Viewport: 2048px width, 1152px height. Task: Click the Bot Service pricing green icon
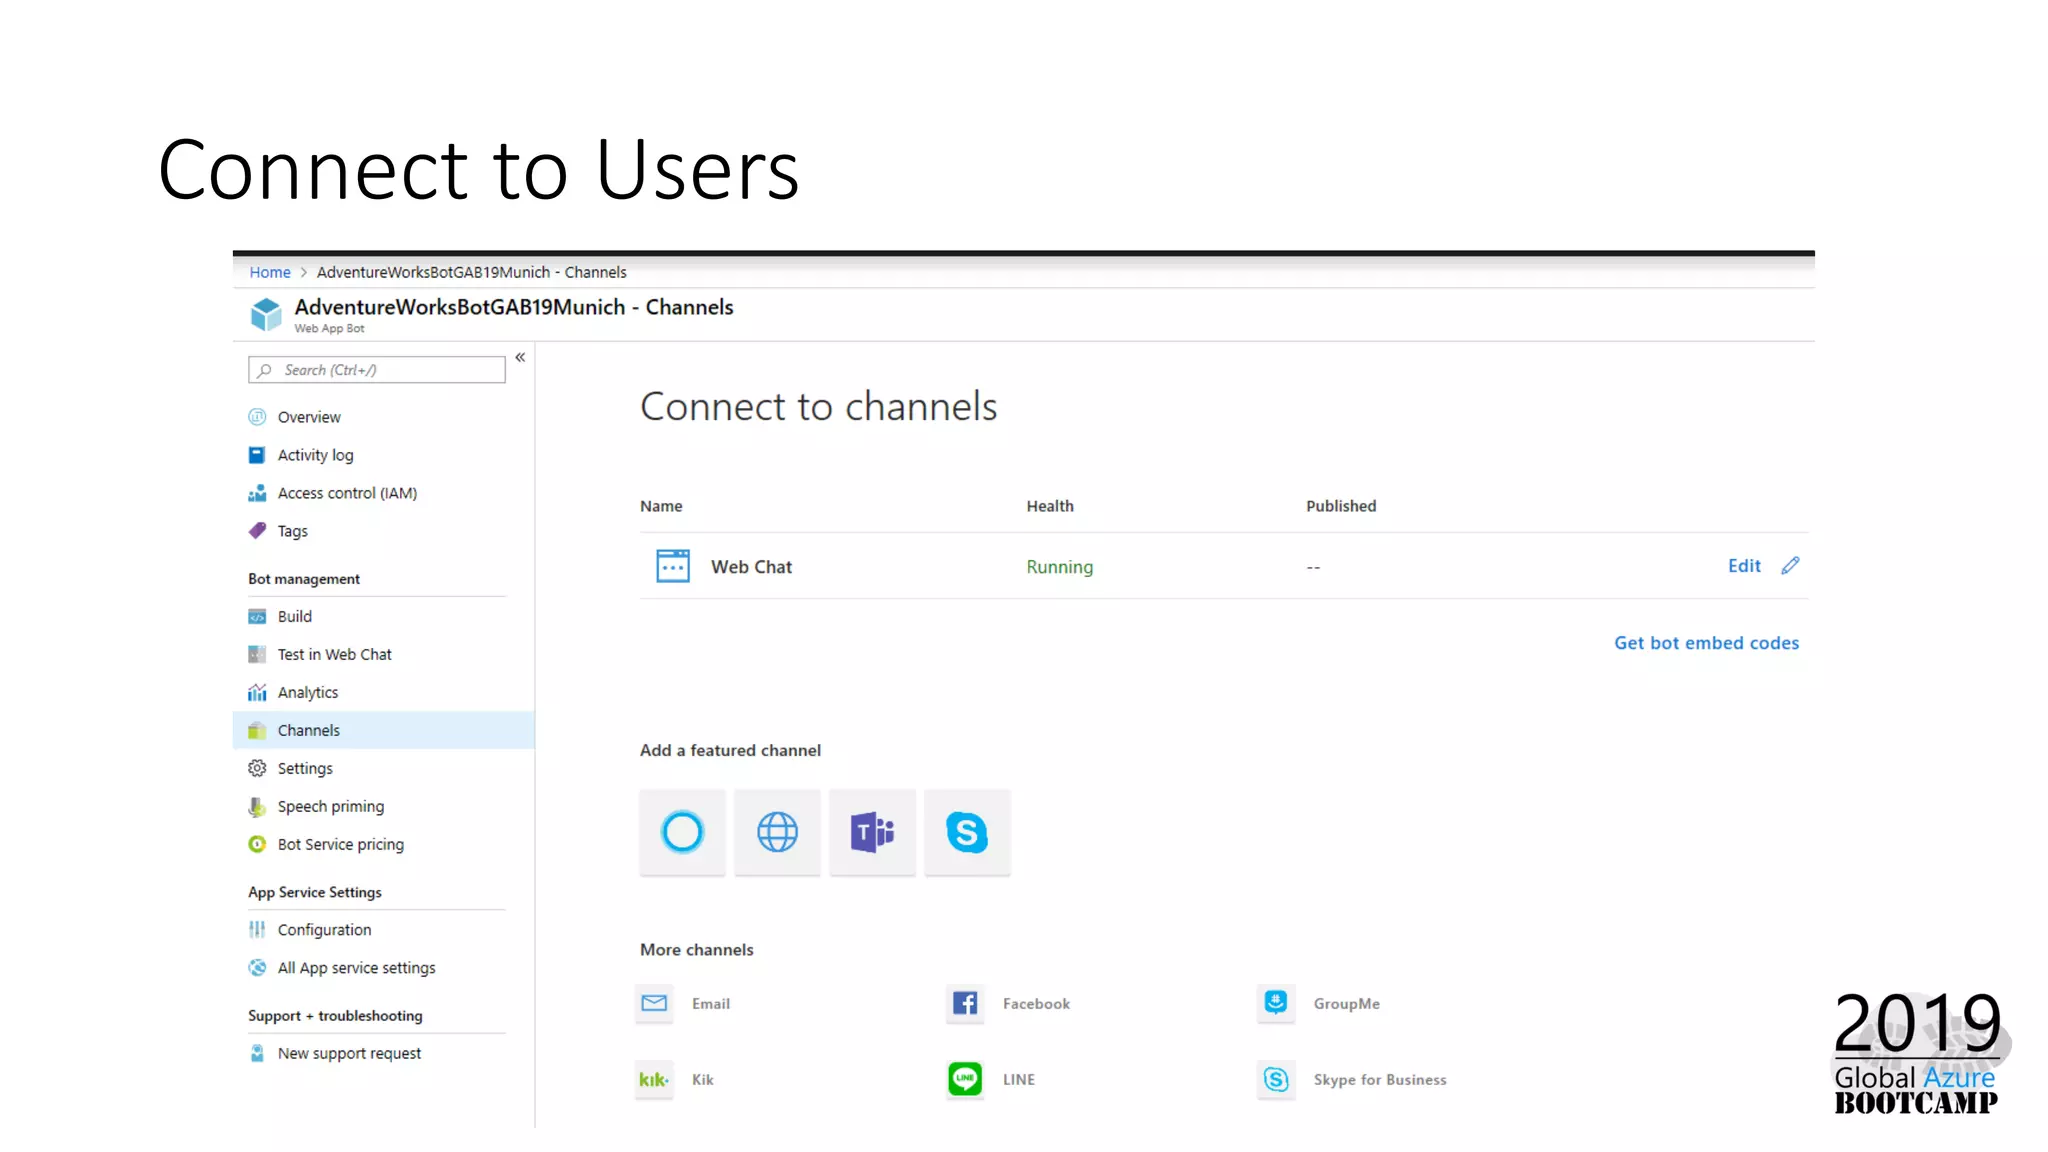[257, 844]
